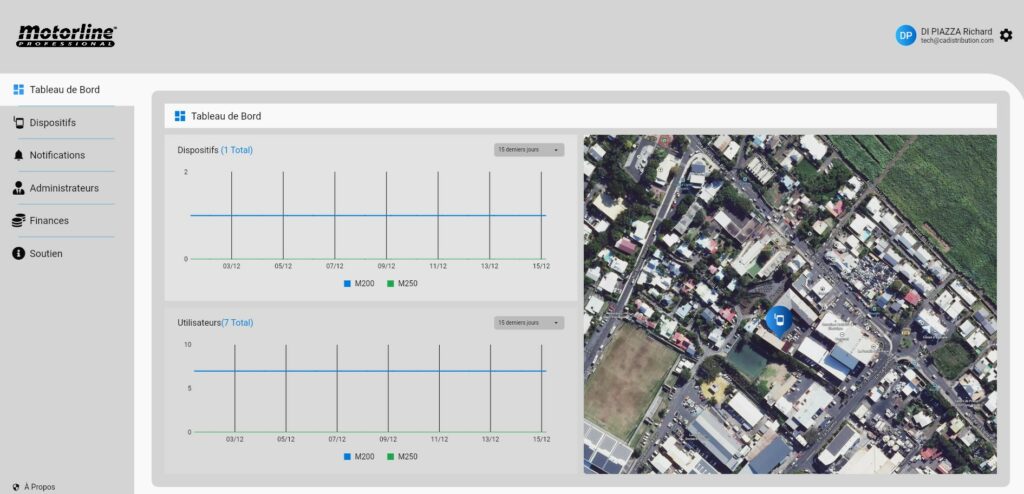
Task: Click the Motorline Professional logo
Action: 66,36
